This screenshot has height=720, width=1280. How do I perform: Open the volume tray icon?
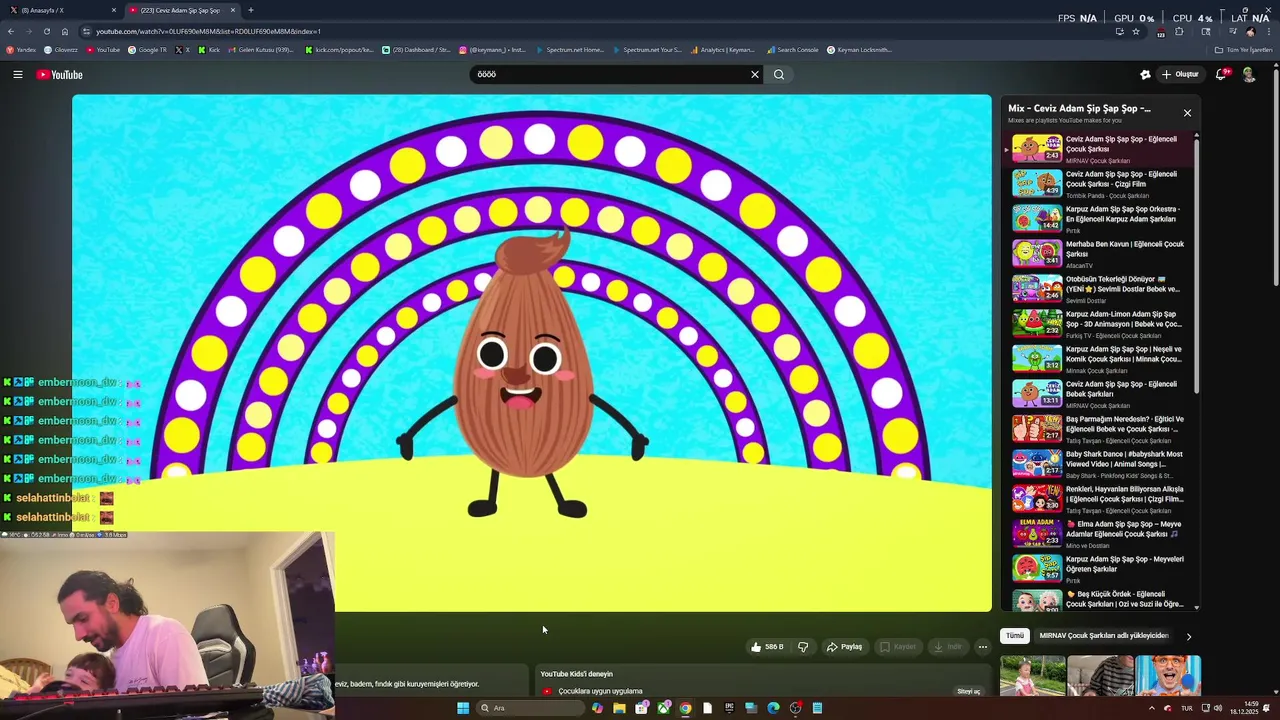[x=1218, y=708]
